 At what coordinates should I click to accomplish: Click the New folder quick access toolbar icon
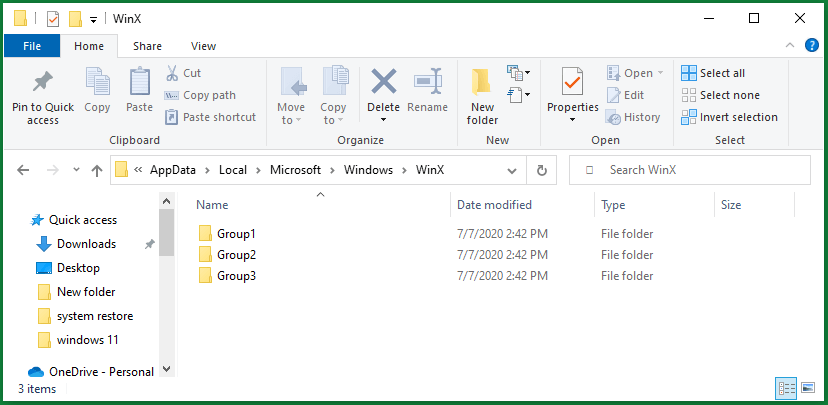click(76, 20)
